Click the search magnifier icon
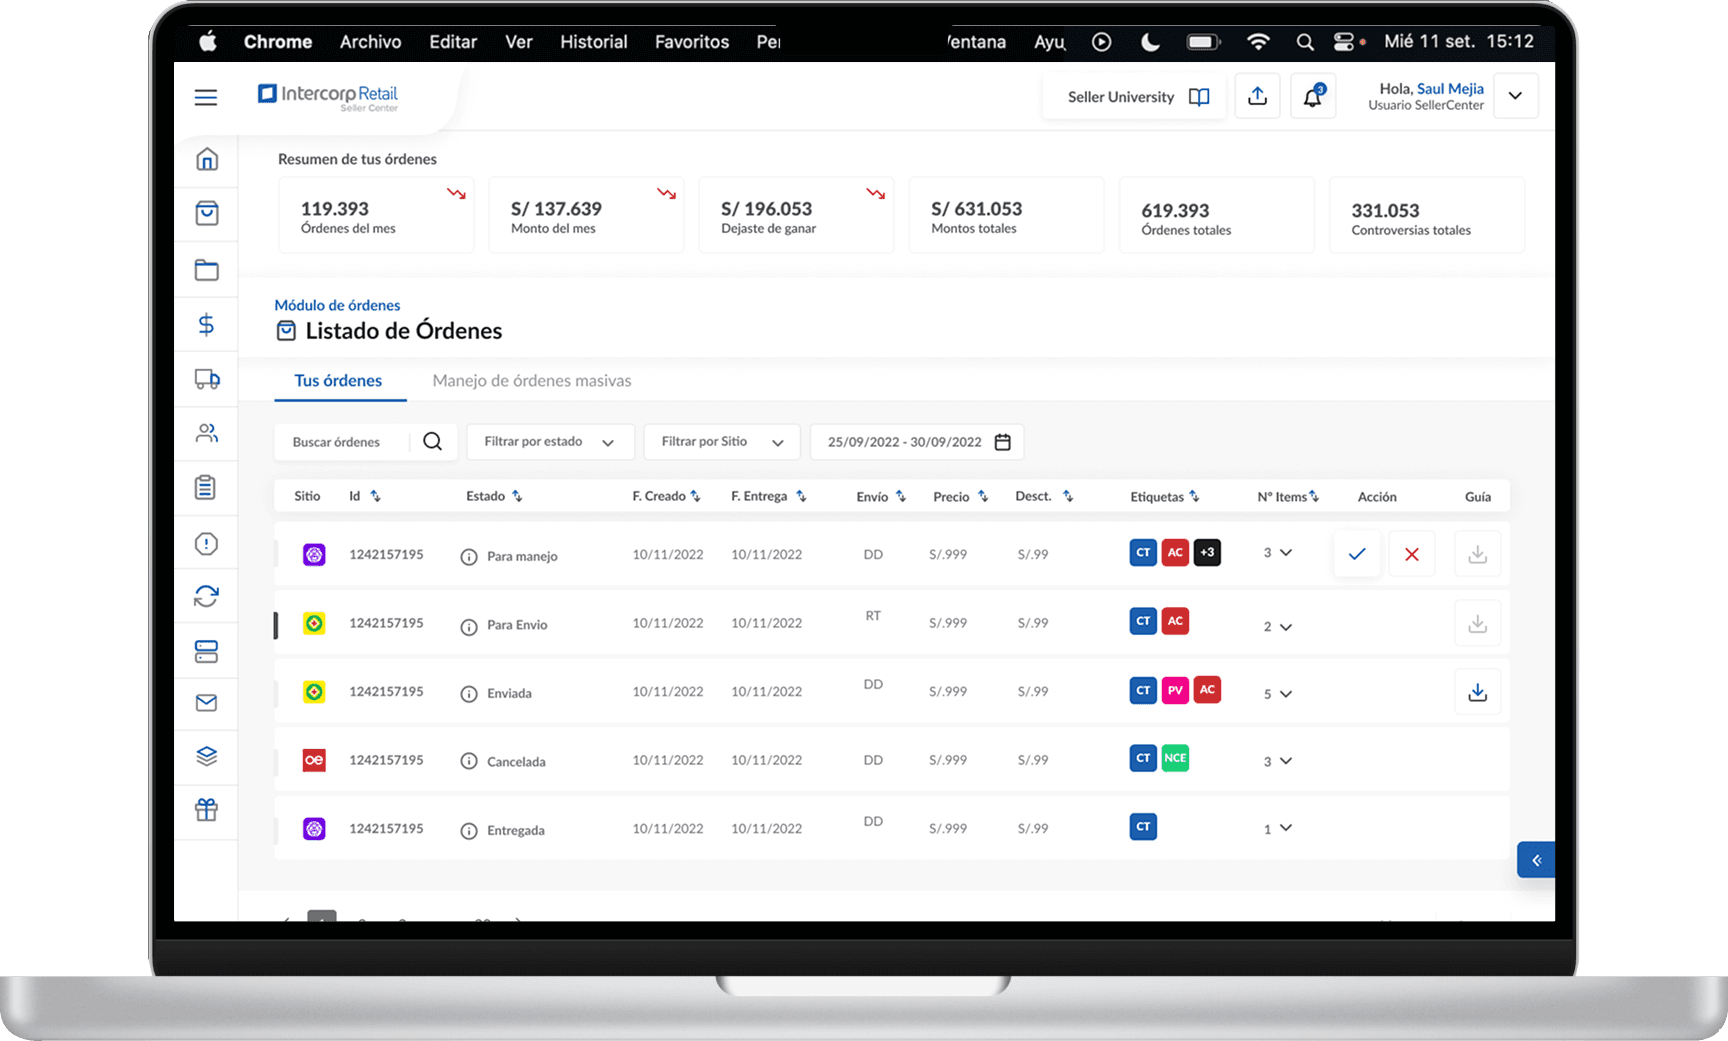Viewport: 1728px width, 1041px height. point(432,442)
